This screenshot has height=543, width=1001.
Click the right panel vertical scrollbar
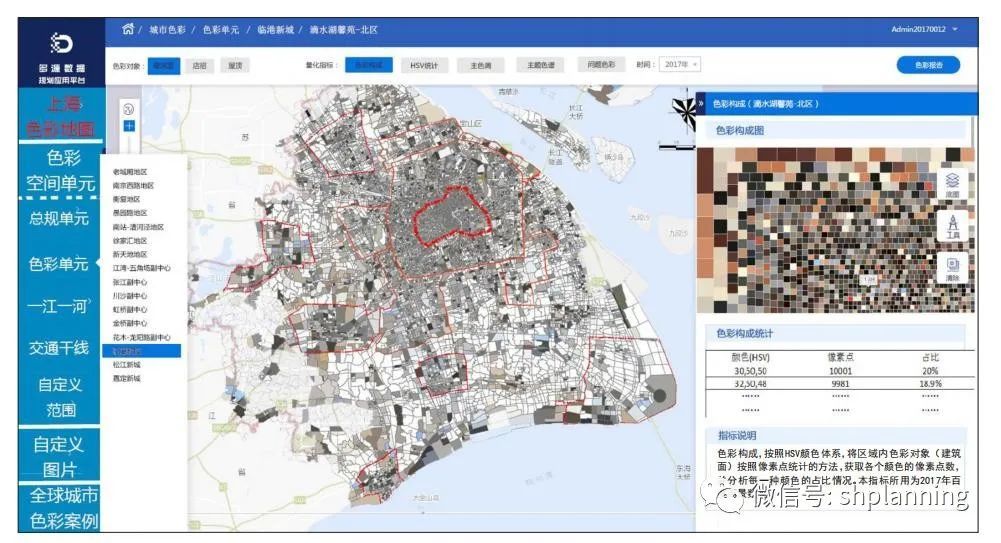(972, 133)
